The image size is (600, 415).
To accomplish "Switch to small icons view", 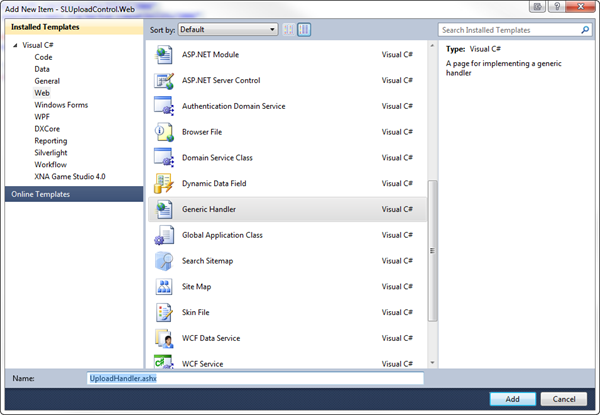I will pyautogui.click(x=289, y=29).
